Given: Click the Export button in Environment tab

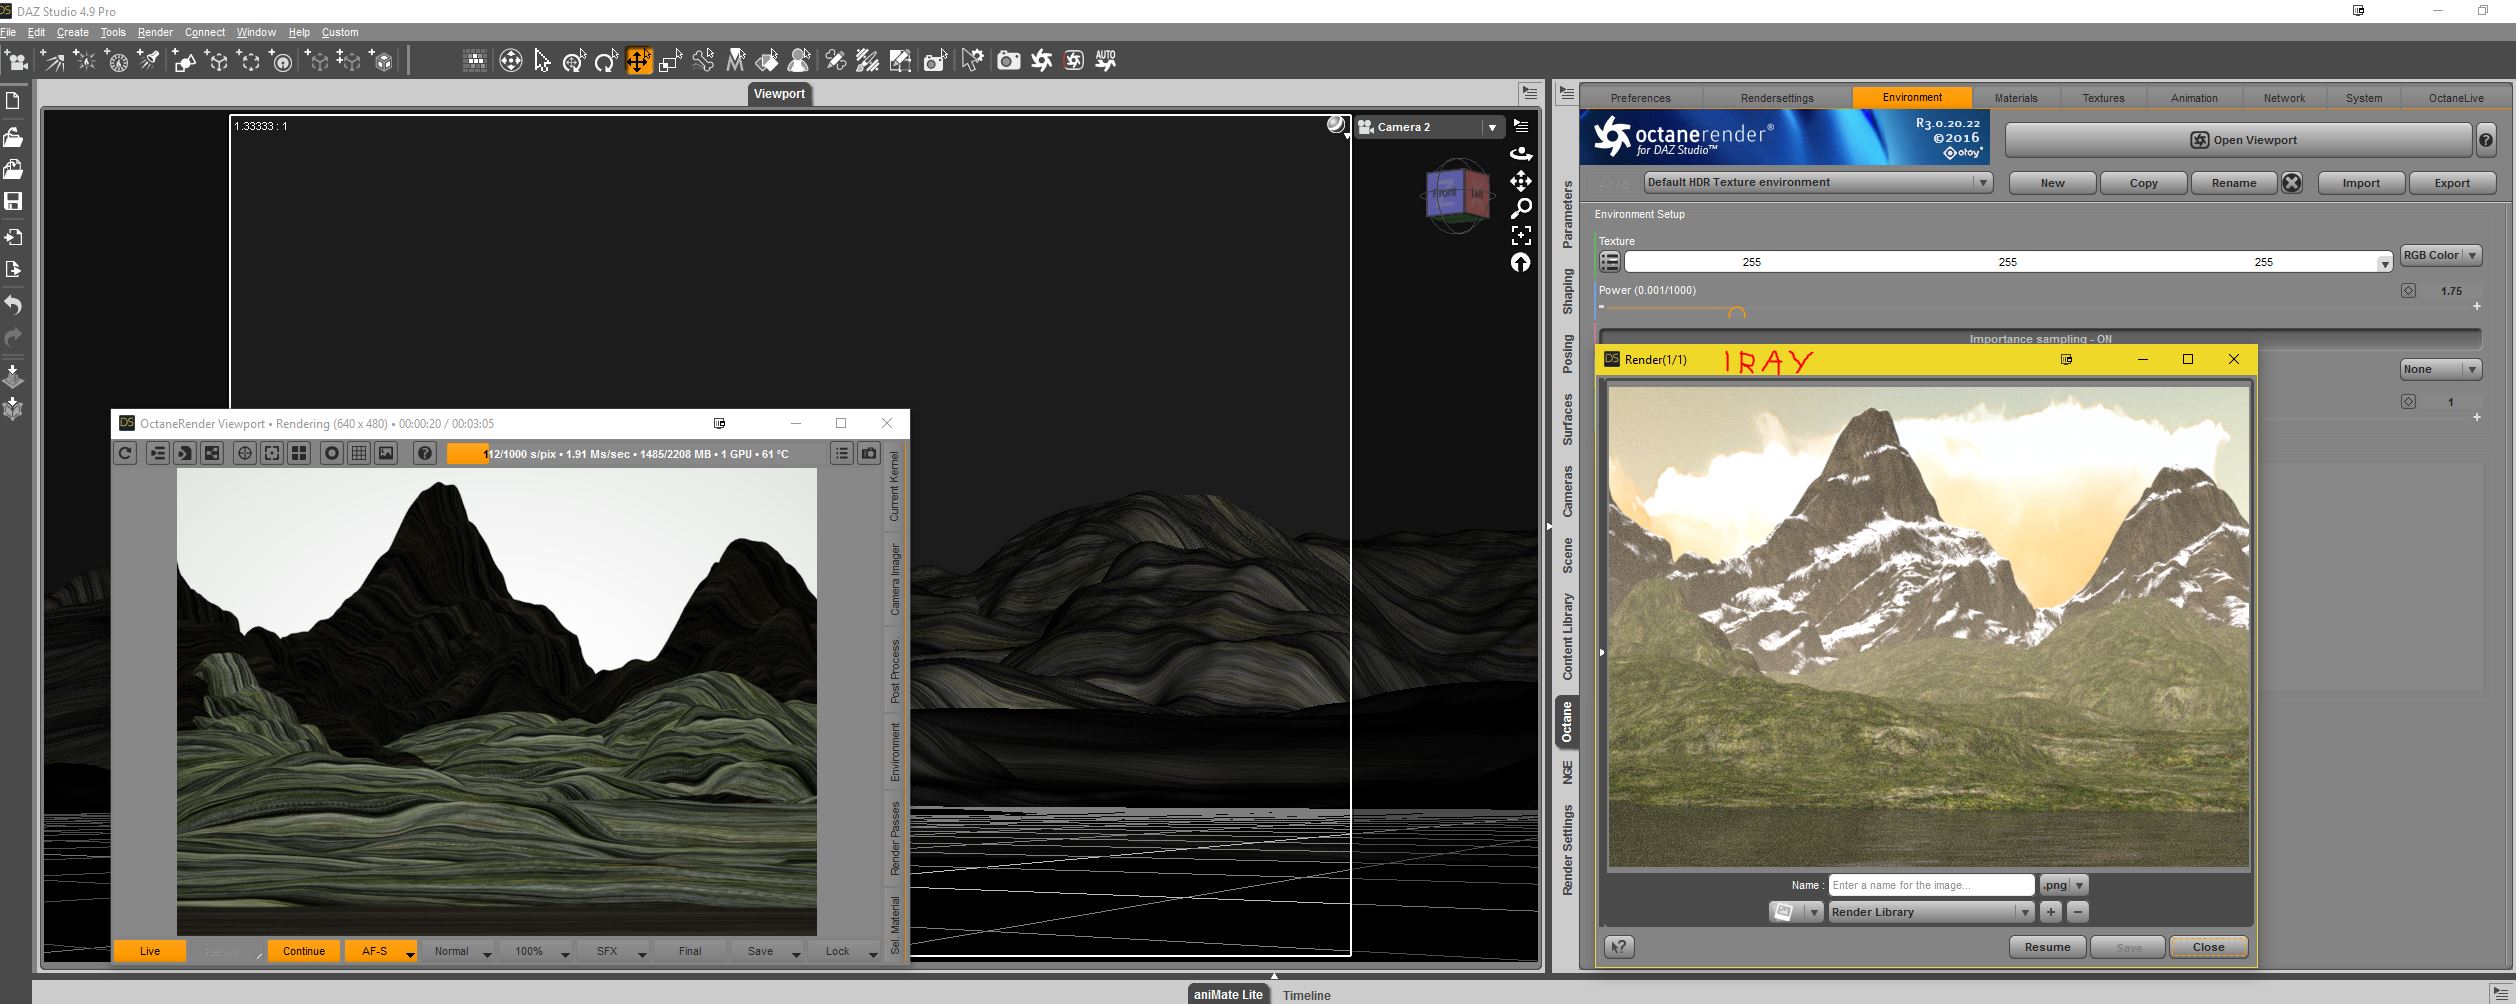Looking at the screenshot, I should coord(2452,183).
